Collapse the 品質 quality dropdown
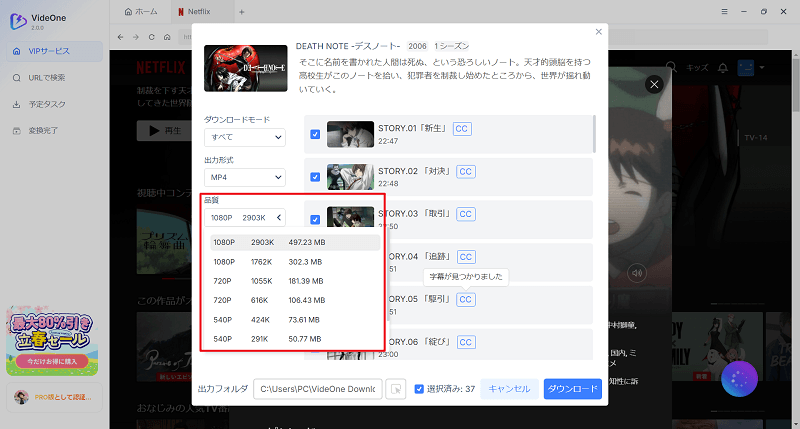This screenshot has width=800, height=429. pos(245,218)
